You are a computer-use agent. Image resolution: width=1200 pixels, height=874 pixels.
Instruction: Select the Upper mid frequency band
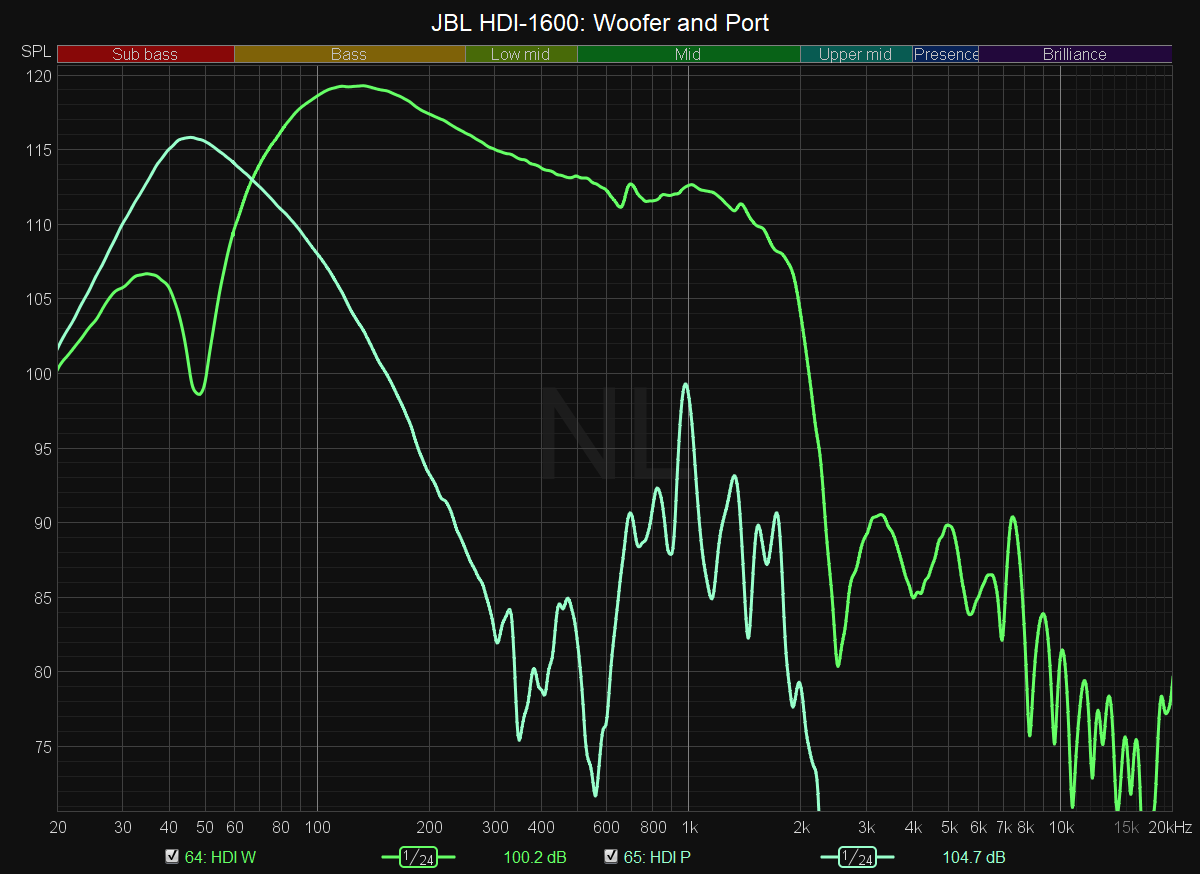click(x=856, y=54)
